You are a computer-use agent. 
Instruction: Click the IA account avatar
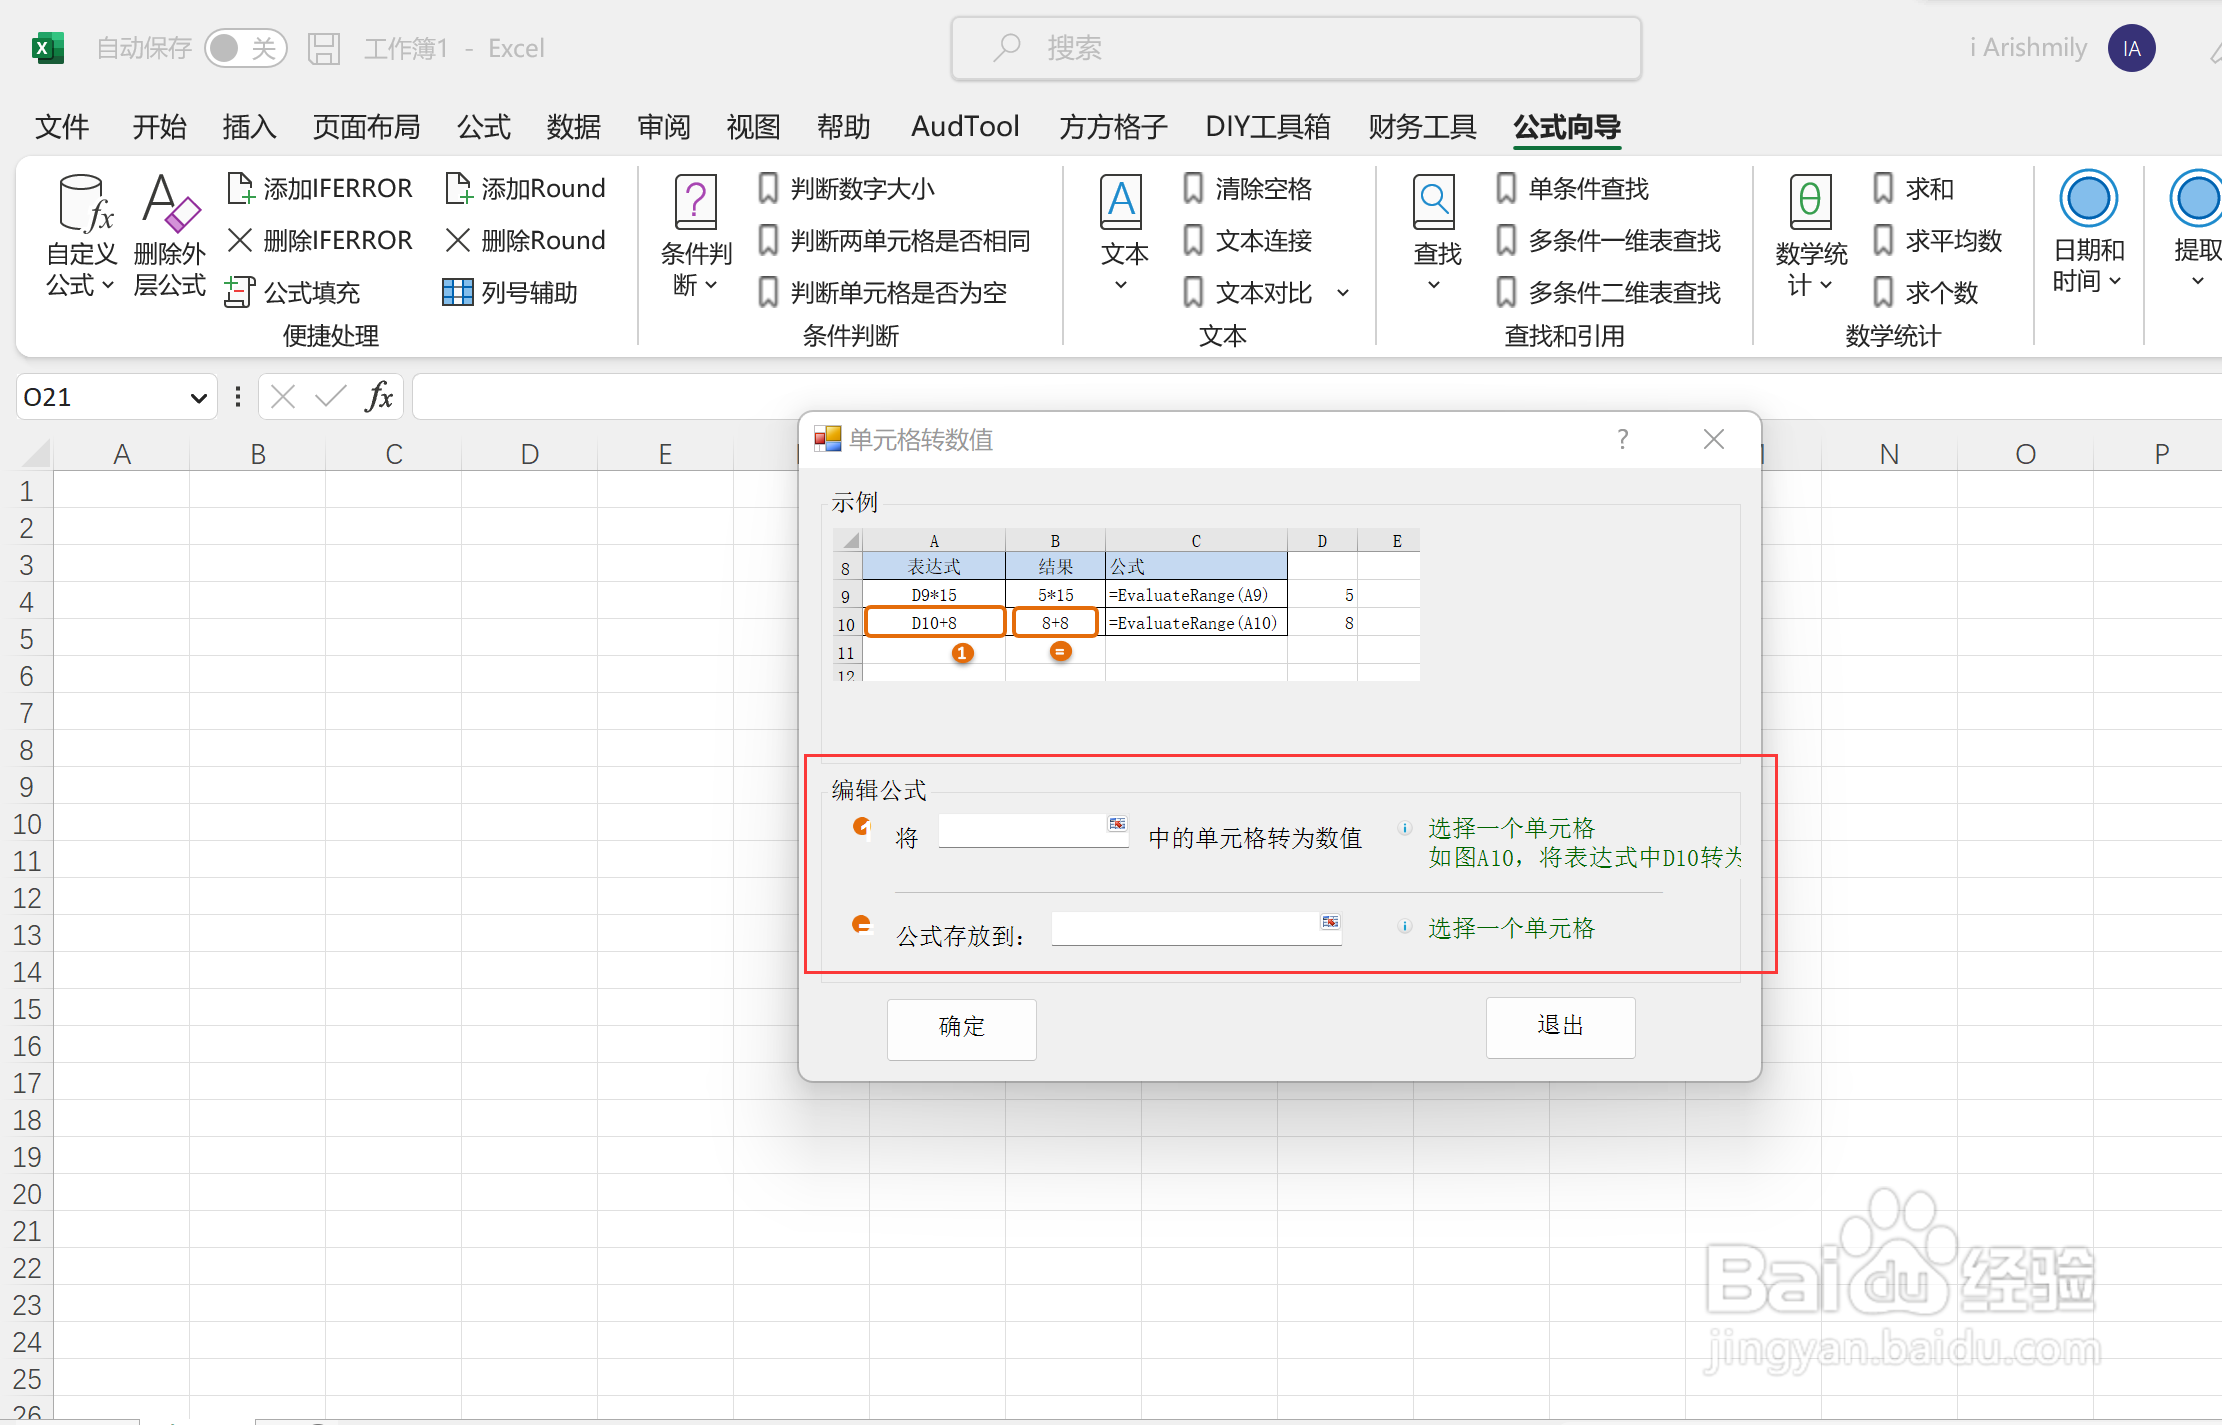coord(2131,48)
